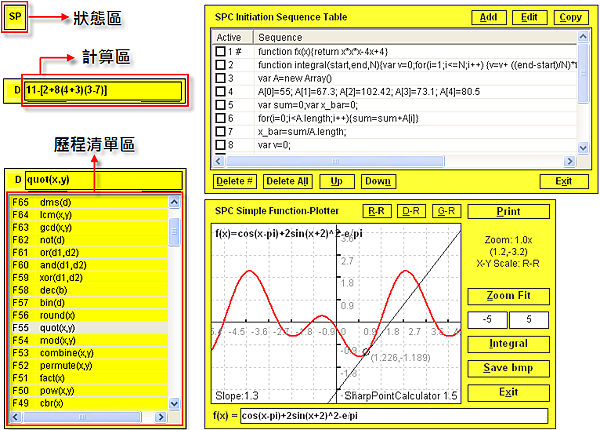Exit the Function-Plotter

tap(509, 393)
